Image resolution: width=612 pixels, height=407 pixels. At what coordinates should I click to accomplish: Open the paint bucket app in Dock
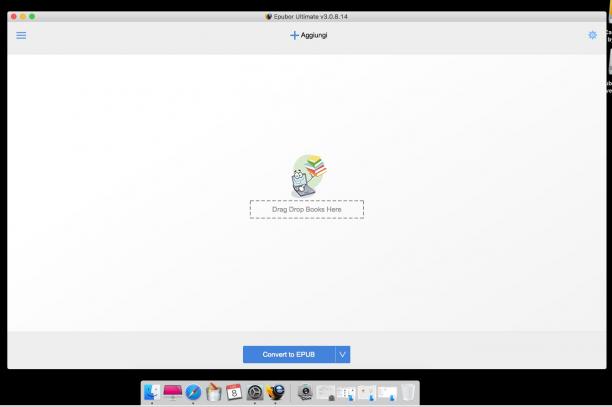[213, 392]
